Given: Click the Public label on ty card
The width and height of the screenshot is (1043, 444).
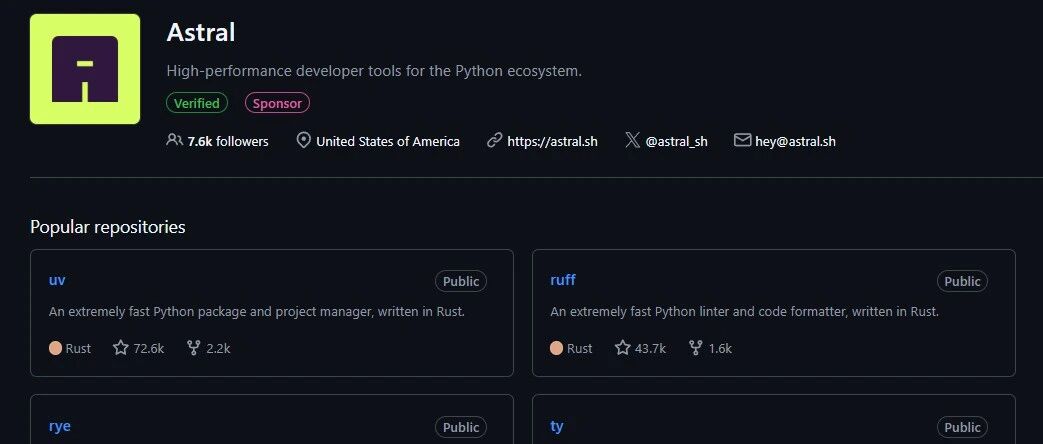Looking at the screenshot, I should pyautogui.click(x=963, y=427).
